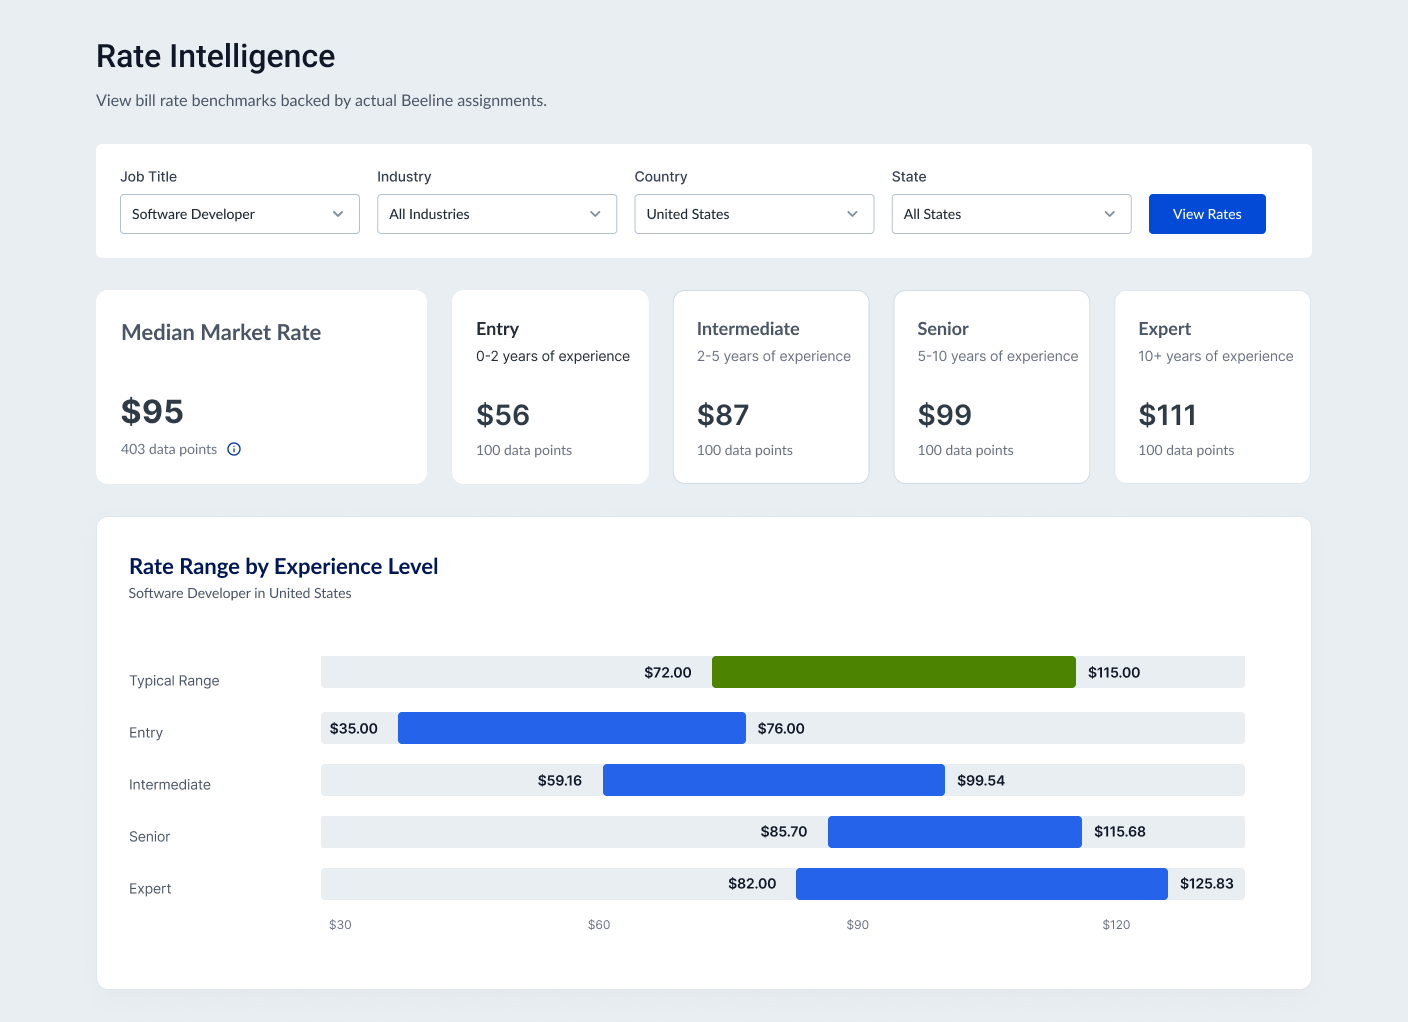Click the blue Intermediate rate bar

point(774,780)
